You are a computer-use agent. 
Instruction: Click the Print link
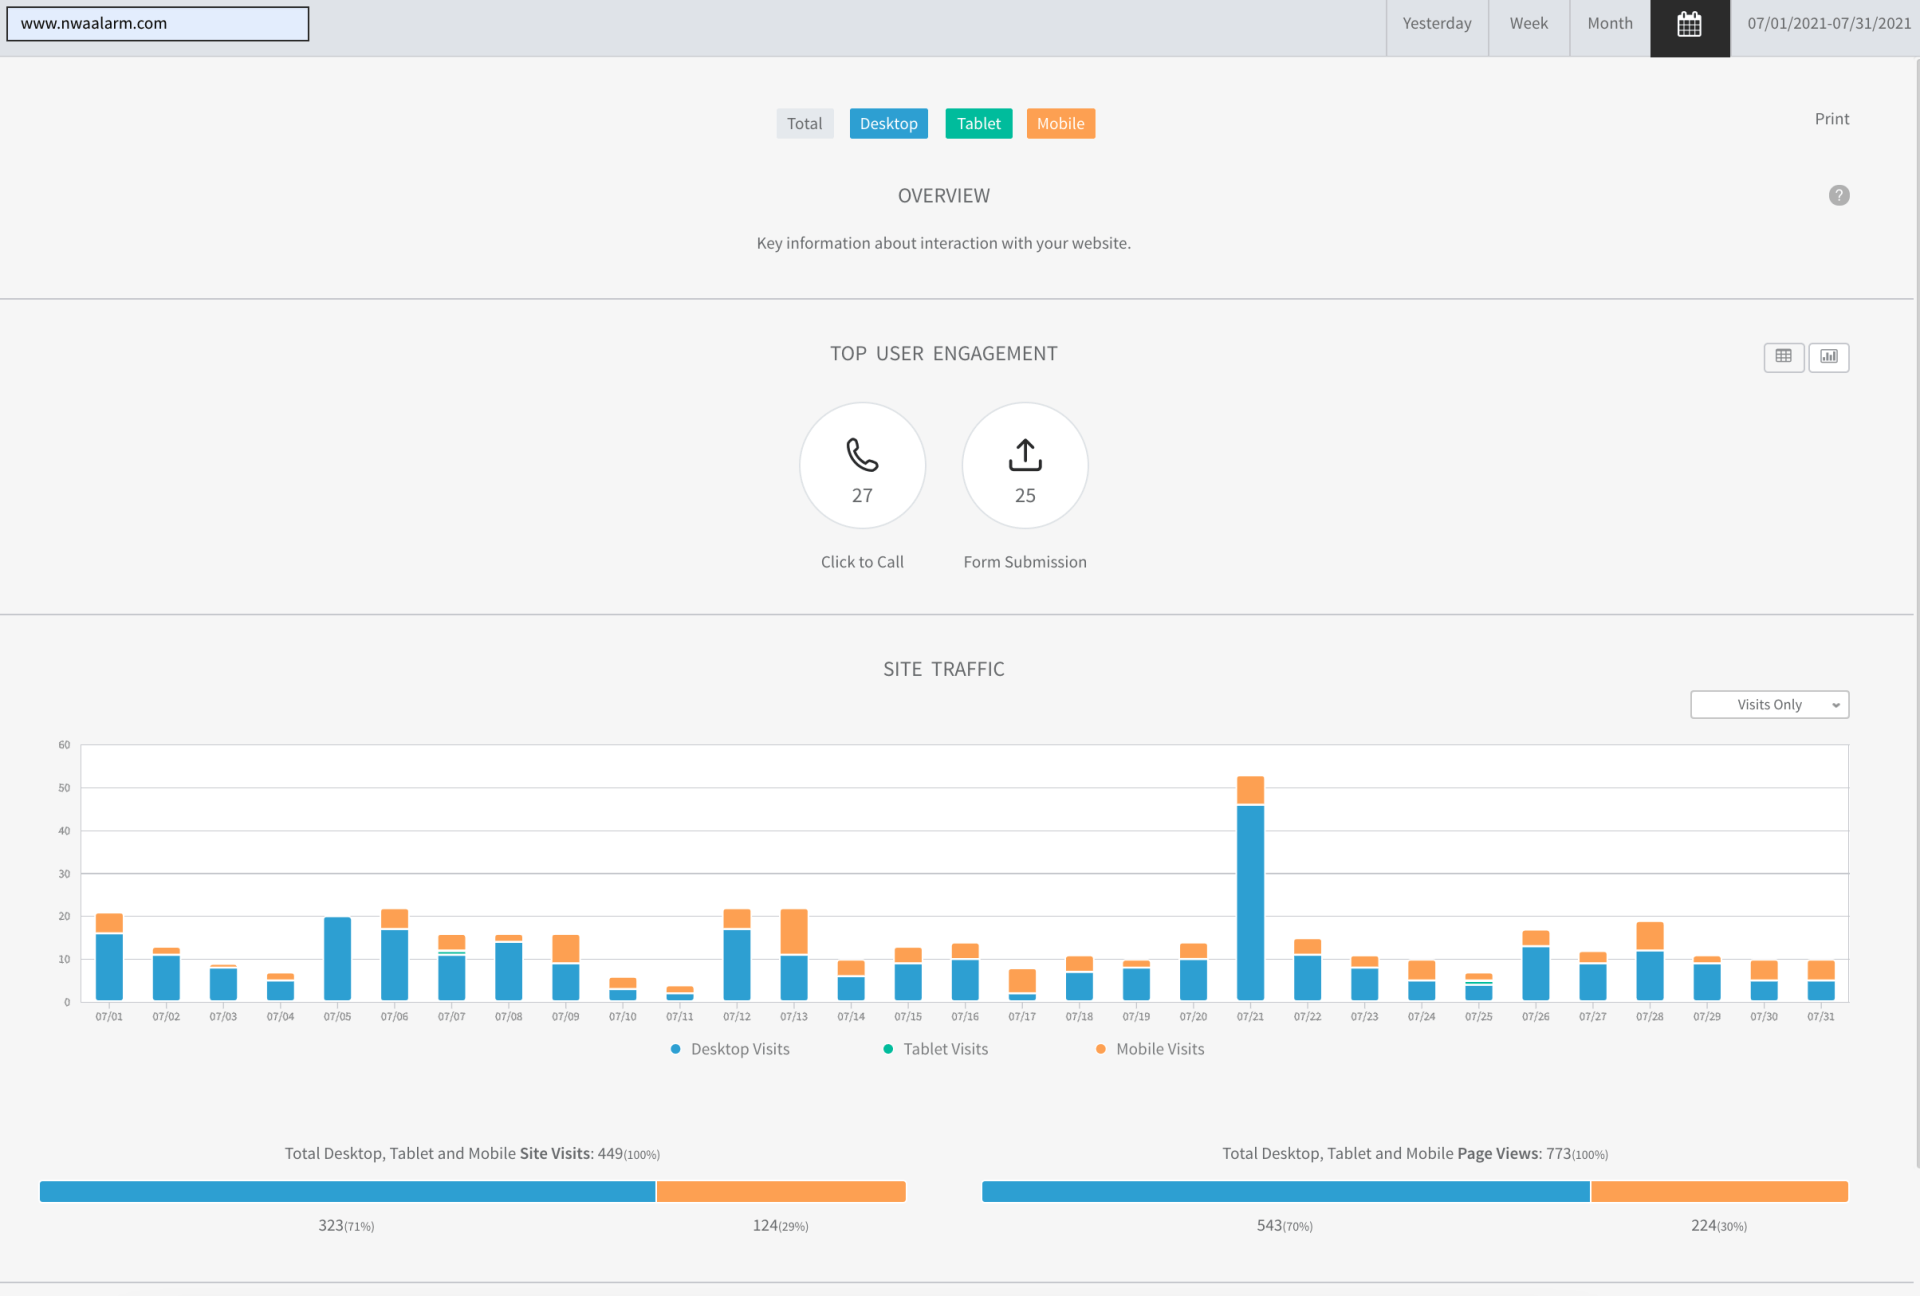coord(1831,119)
